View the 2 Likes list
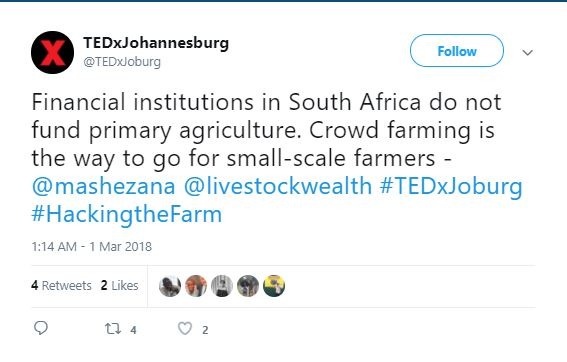The image size is (567, 362). [x=120, y=285]
